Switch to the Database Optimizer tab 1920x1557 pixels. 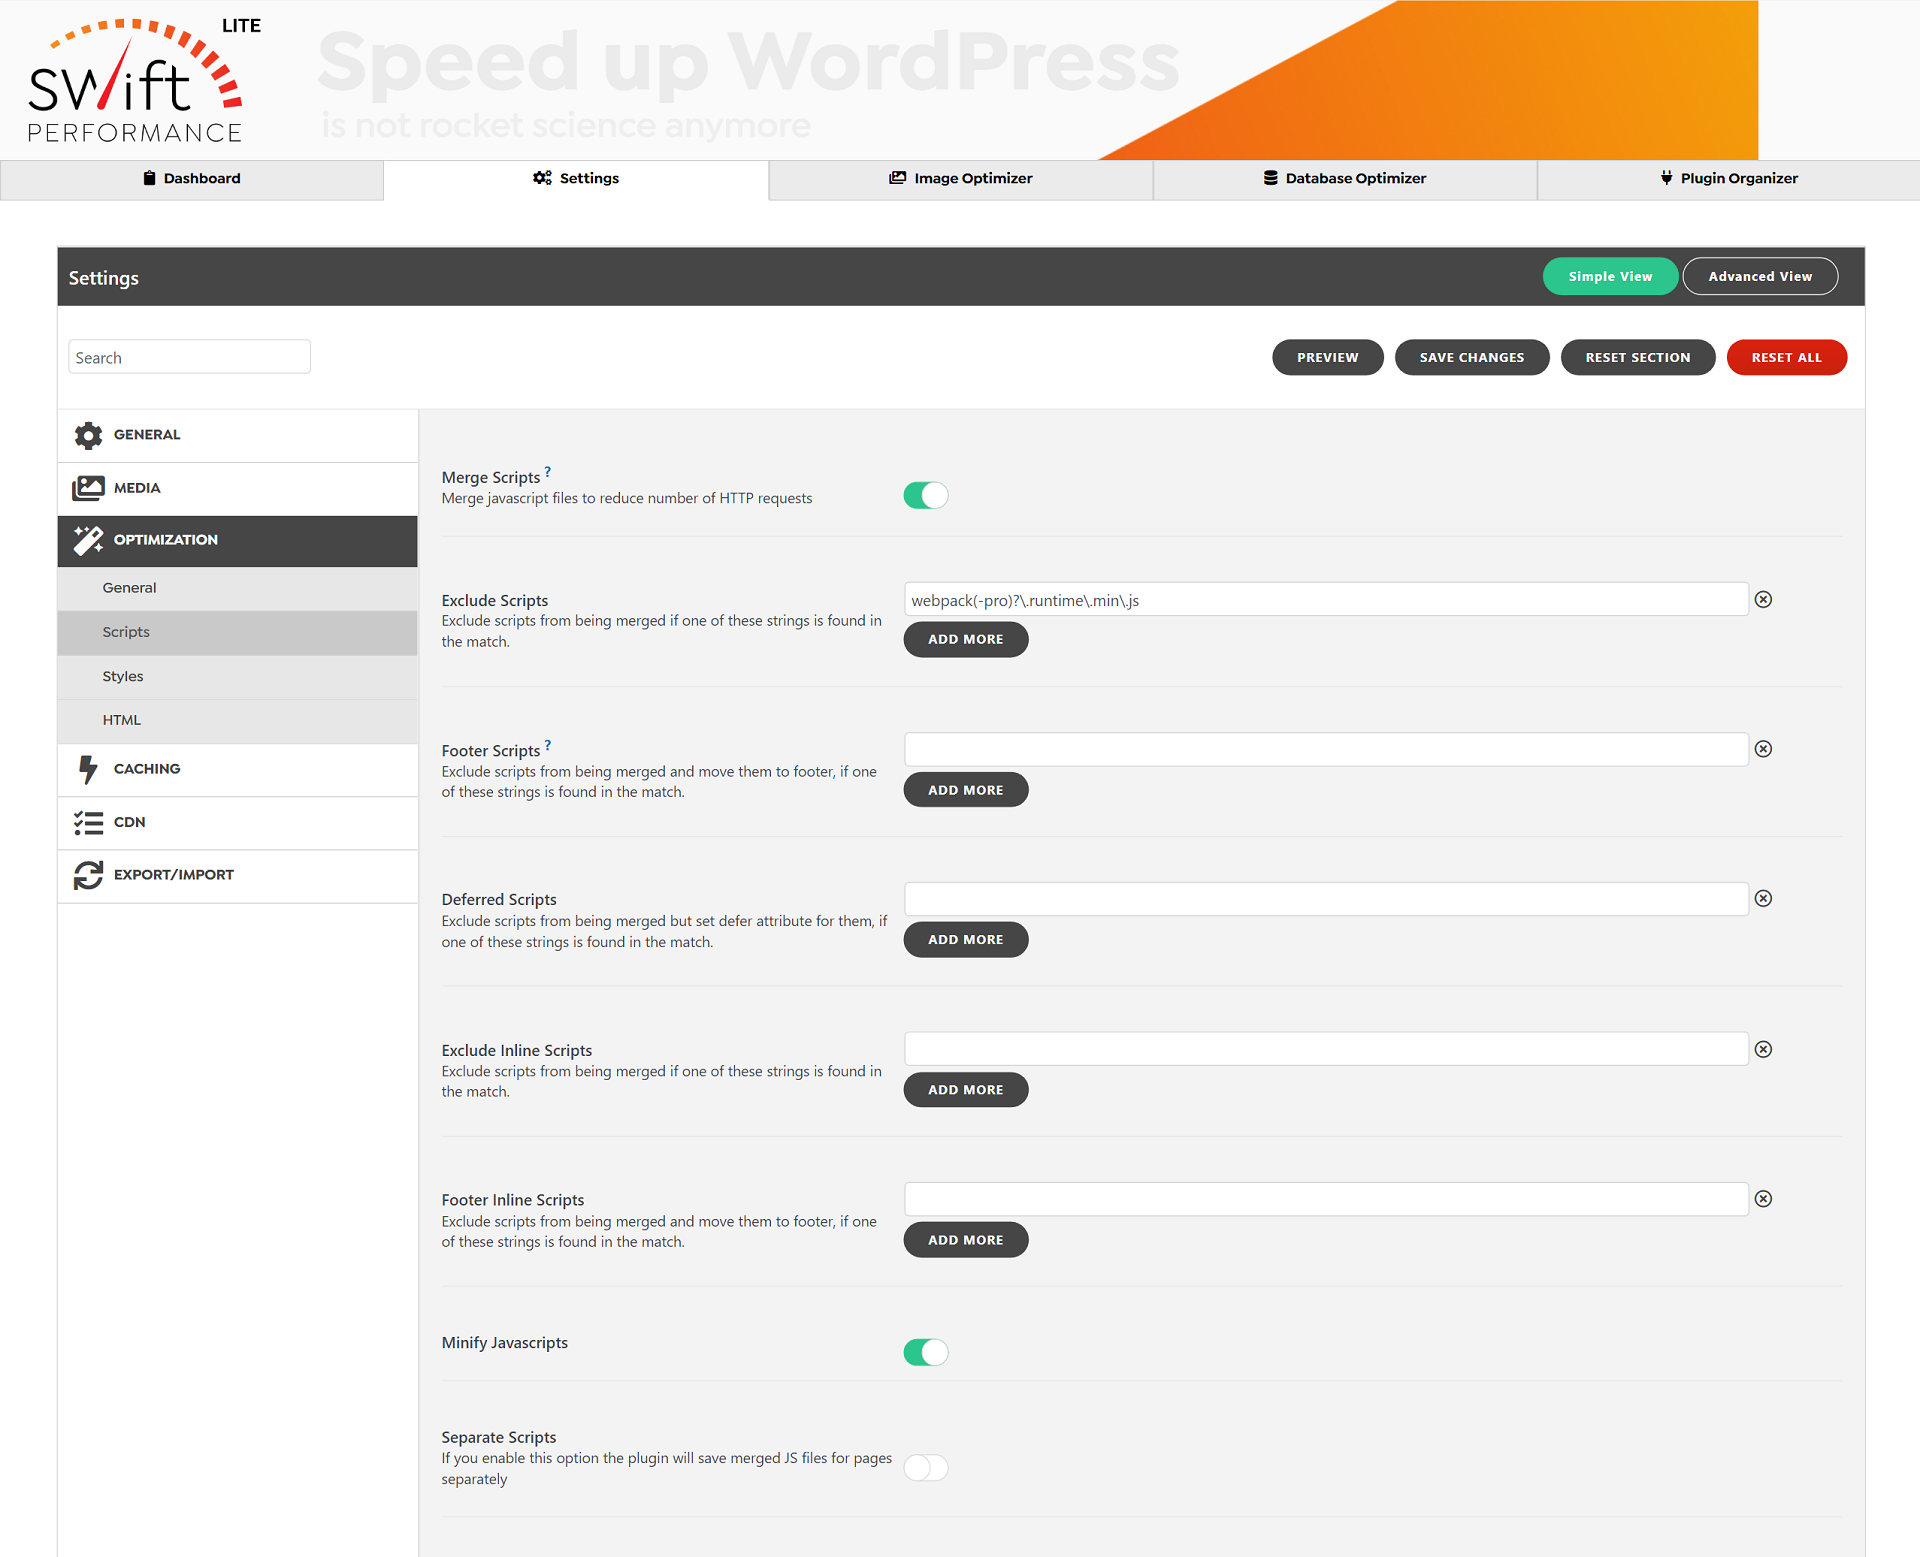[x=1345, y=178]
